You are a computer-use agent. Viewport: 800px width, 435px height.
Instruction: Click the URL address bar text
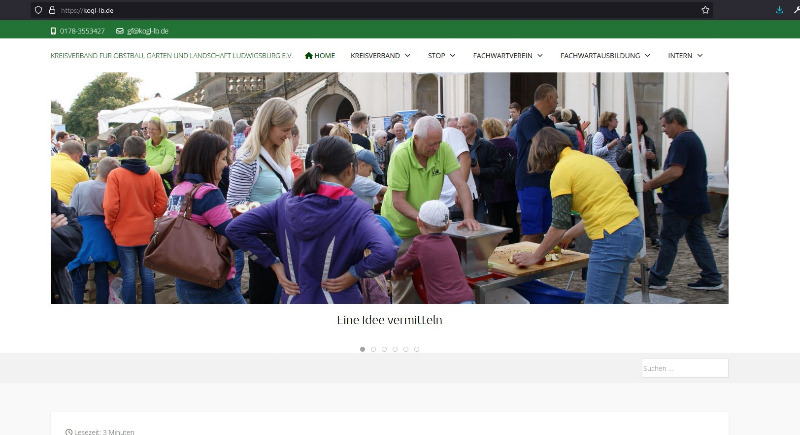(87, 10)
